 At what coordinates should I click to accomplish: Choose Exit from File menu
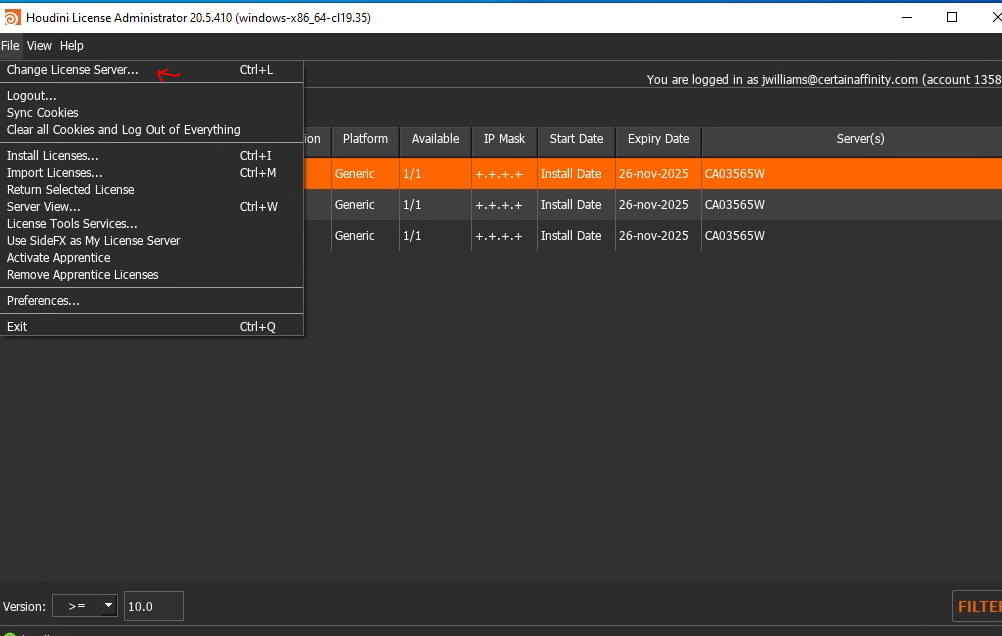coord(151,327)
